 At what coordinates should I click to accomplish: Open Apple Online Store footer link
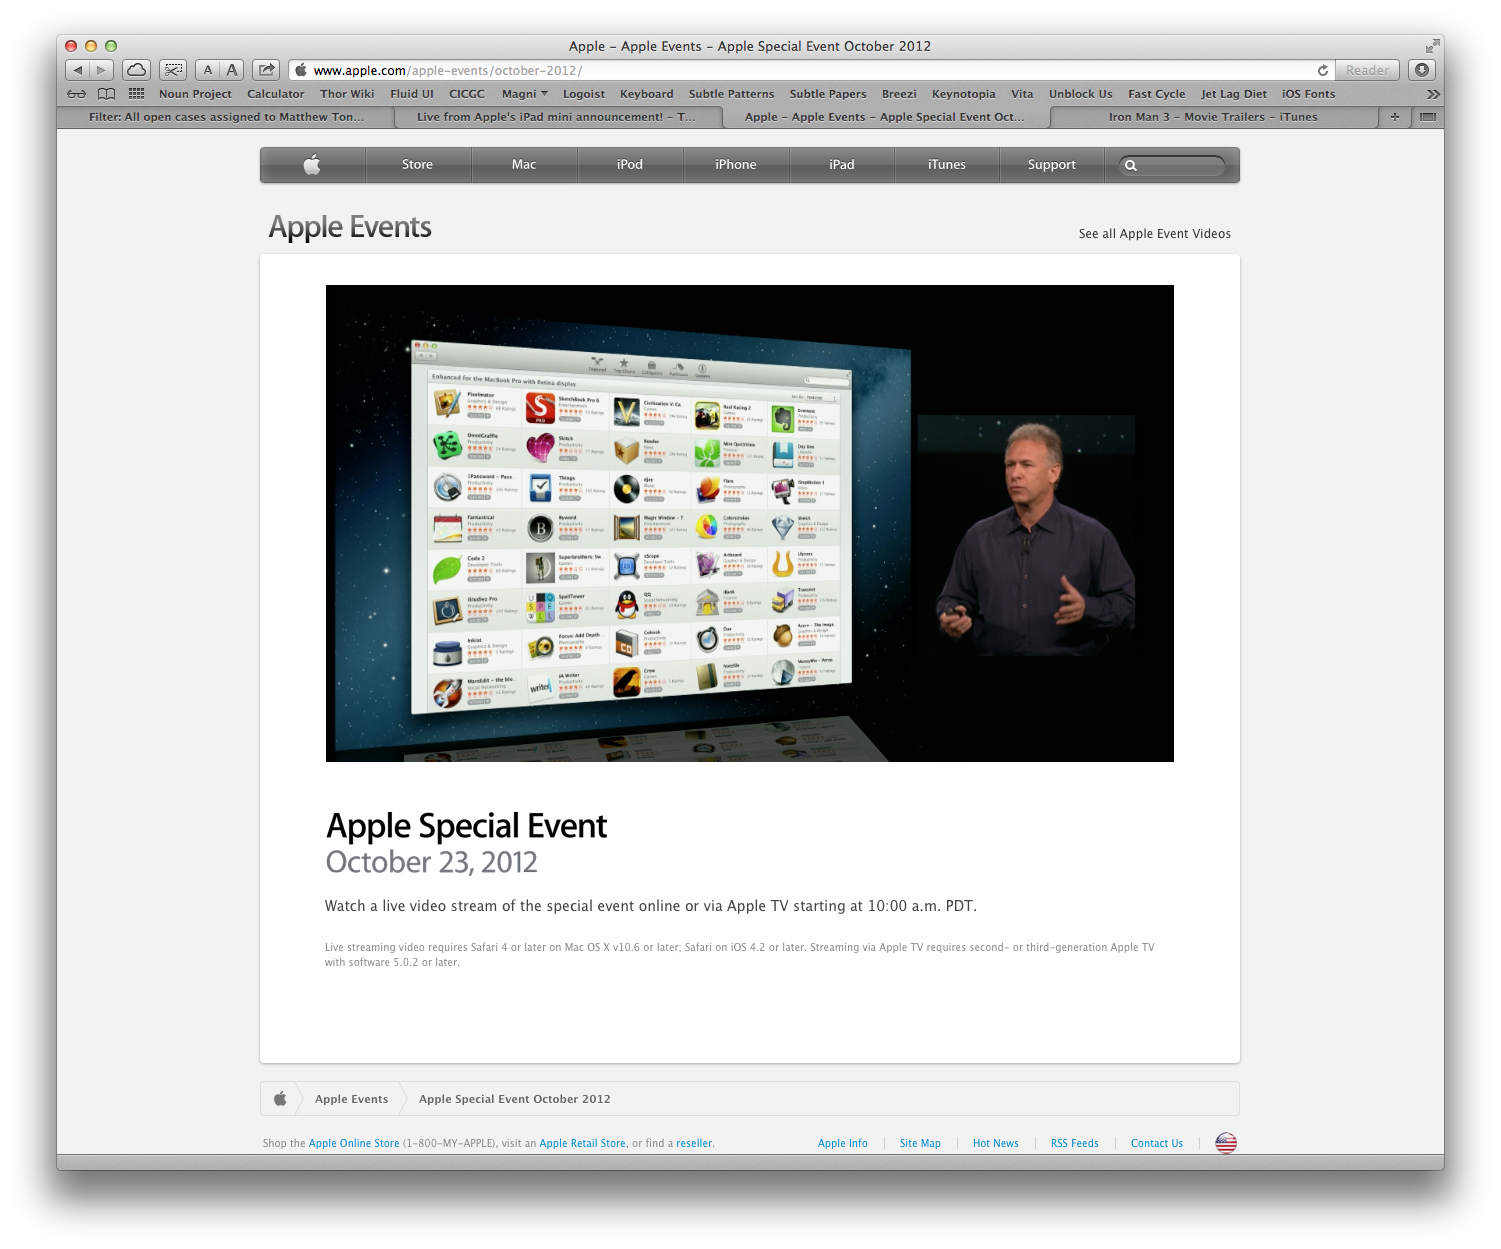coord(354,1143)
